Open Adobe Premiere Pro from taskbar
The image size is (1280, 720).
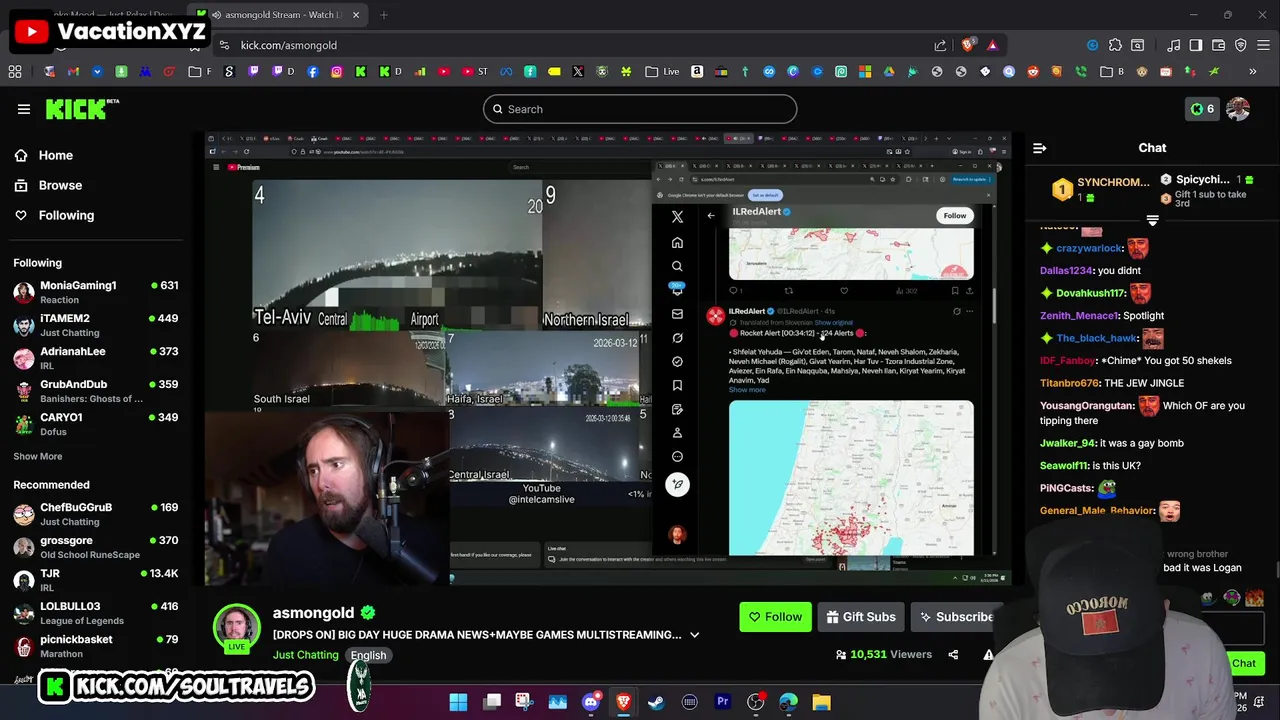tap(722, 702)
